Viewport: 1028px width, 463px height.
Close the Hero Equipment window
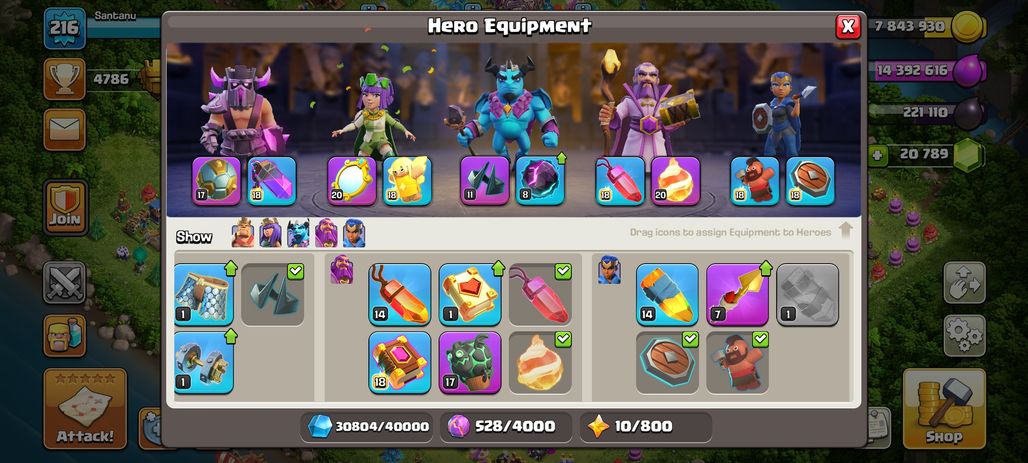tap(848, 26)
